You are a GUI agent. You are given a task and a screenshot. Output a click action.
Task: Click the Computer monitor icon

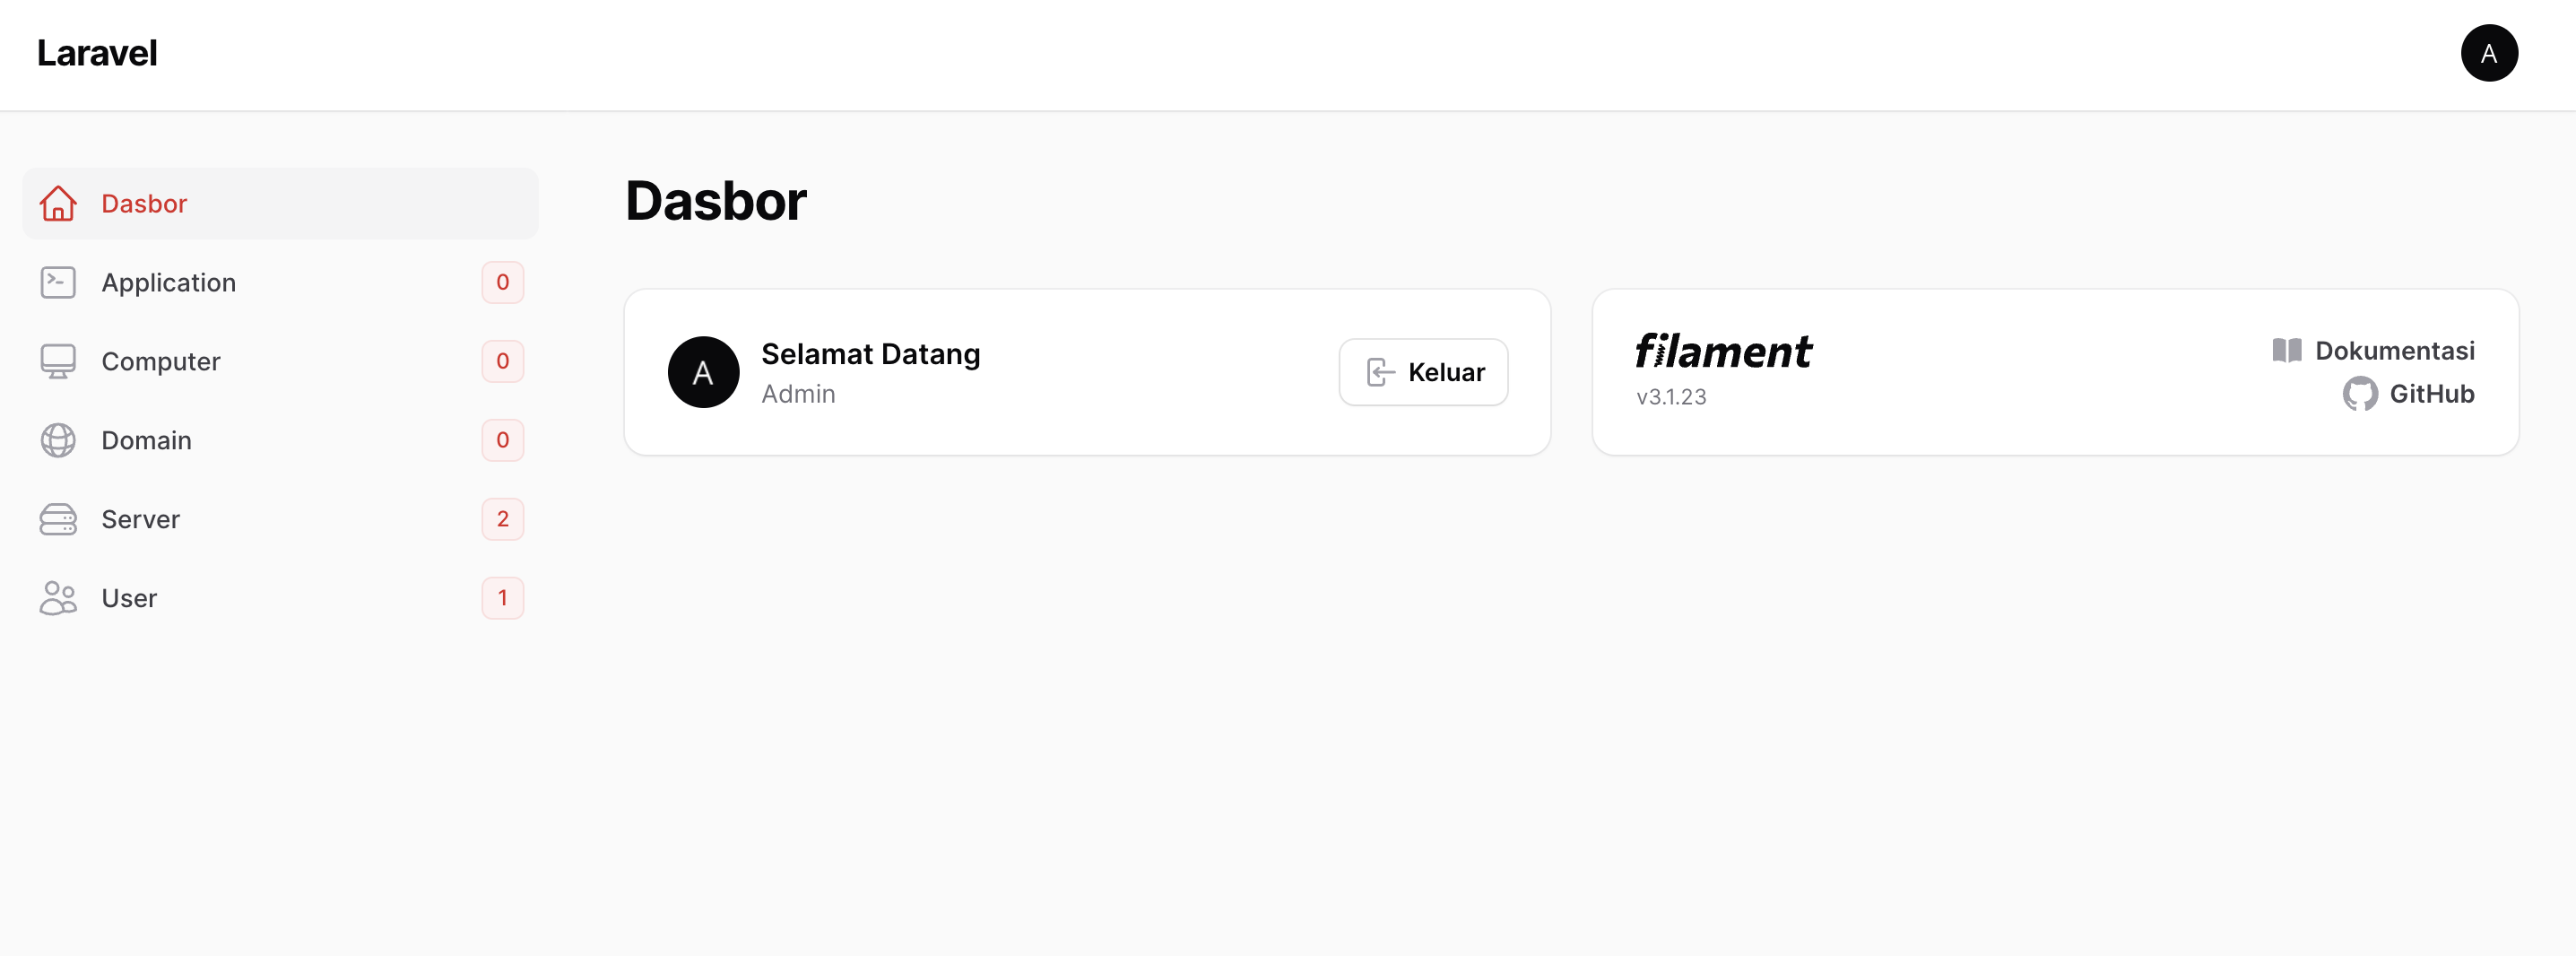58,361
